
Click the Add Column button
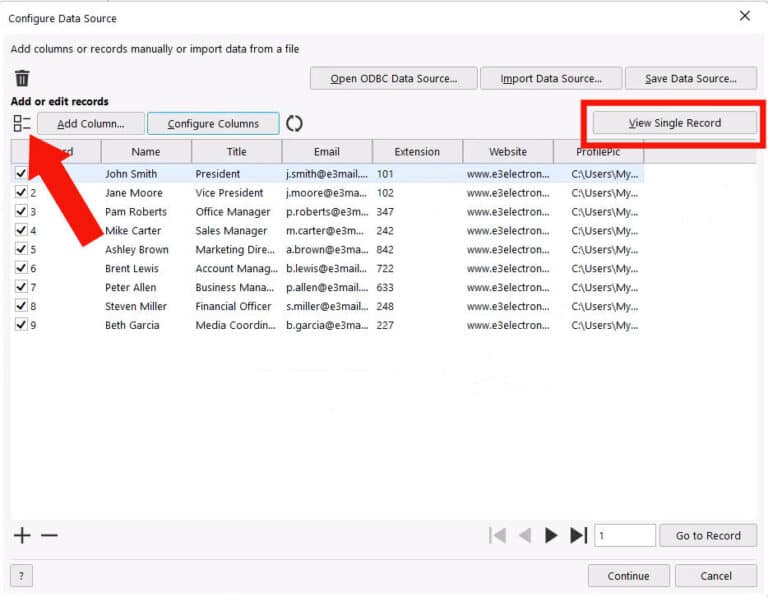[x=91, y=123]
